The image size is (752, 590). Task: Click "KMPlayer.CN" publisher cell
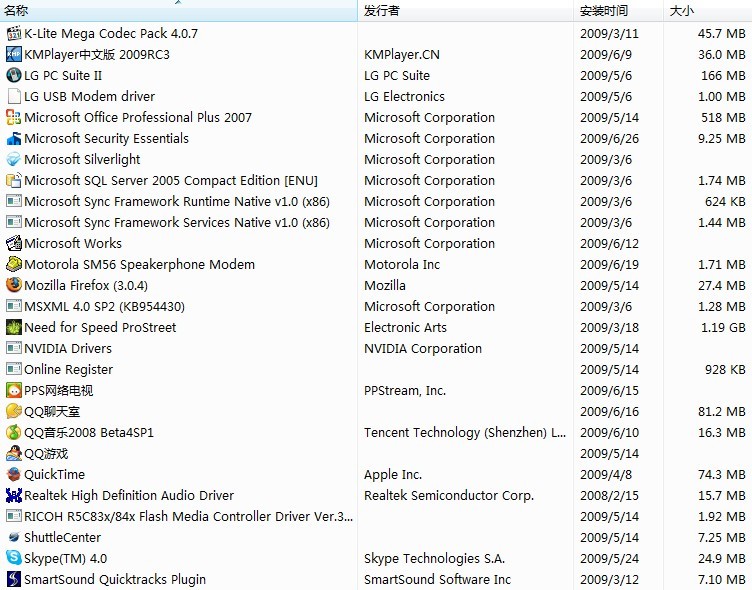(402, 54)
